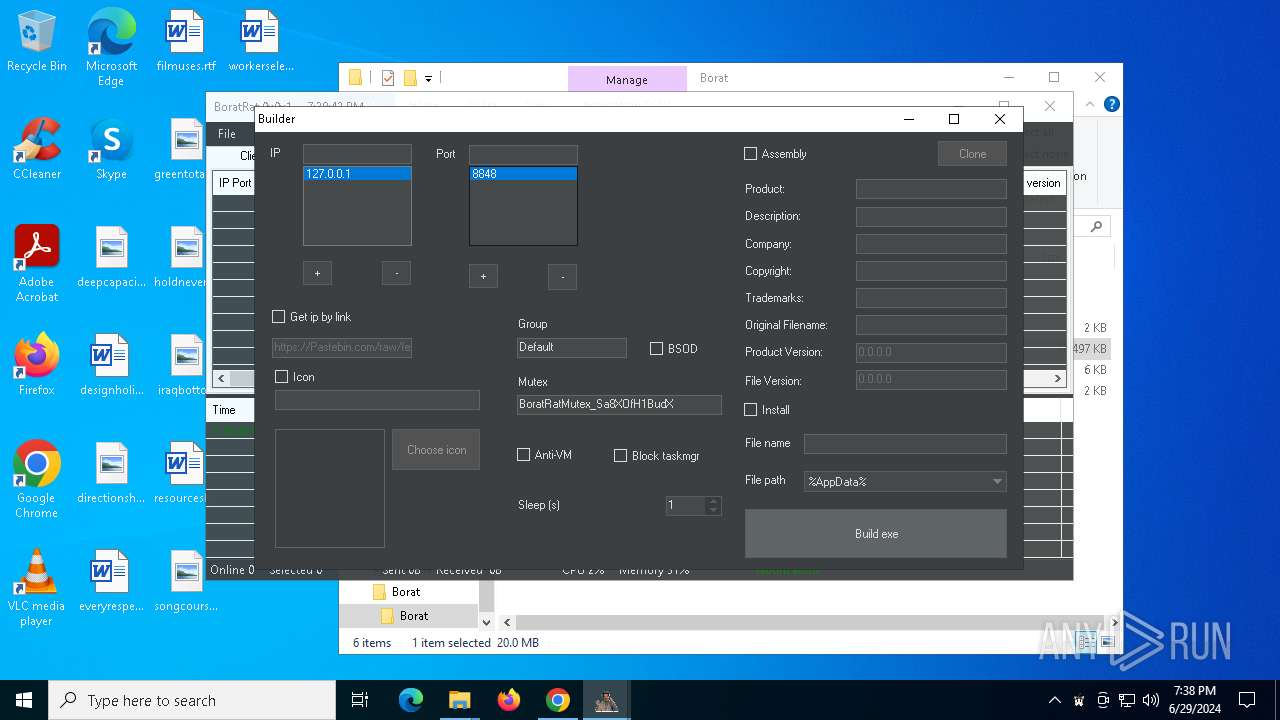The width and height of the screenshot is (1280, 720).
Task: Open Adobe Acrobat desktop shortcut
Action: tap(37, 264)
